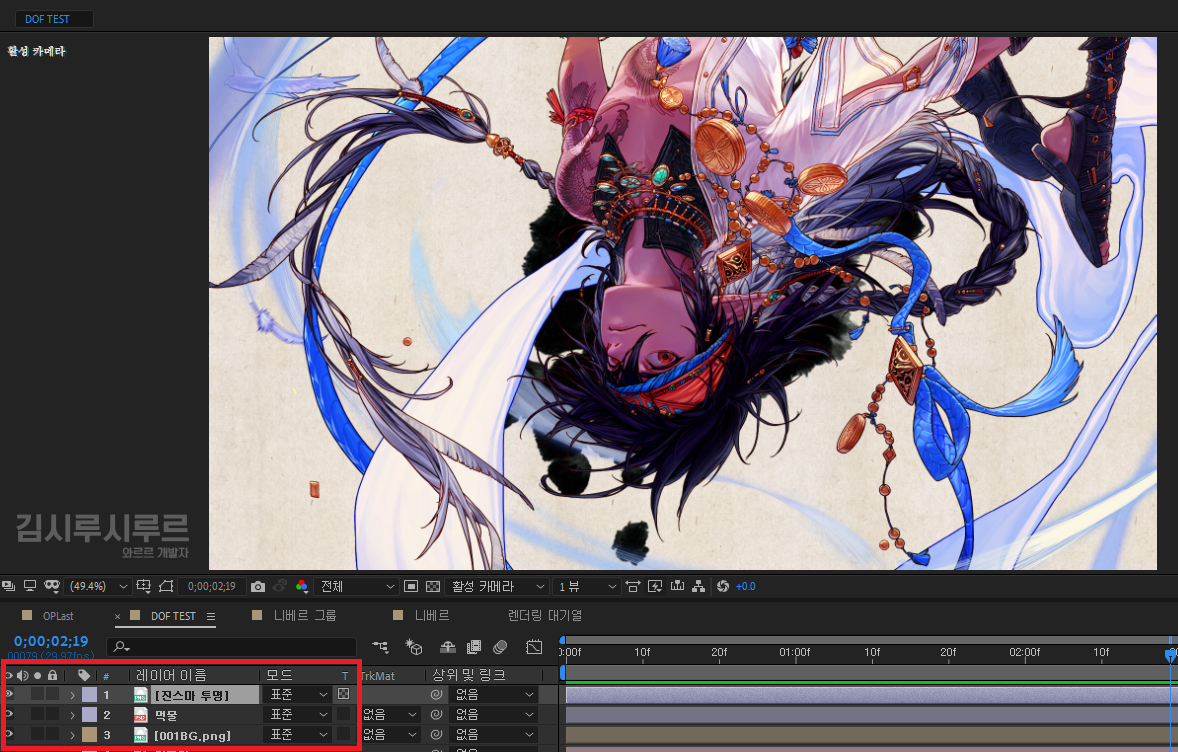Open 진스마 투명 blend mode dropdown
1178x752 pixels.
(x=298, y=695)
